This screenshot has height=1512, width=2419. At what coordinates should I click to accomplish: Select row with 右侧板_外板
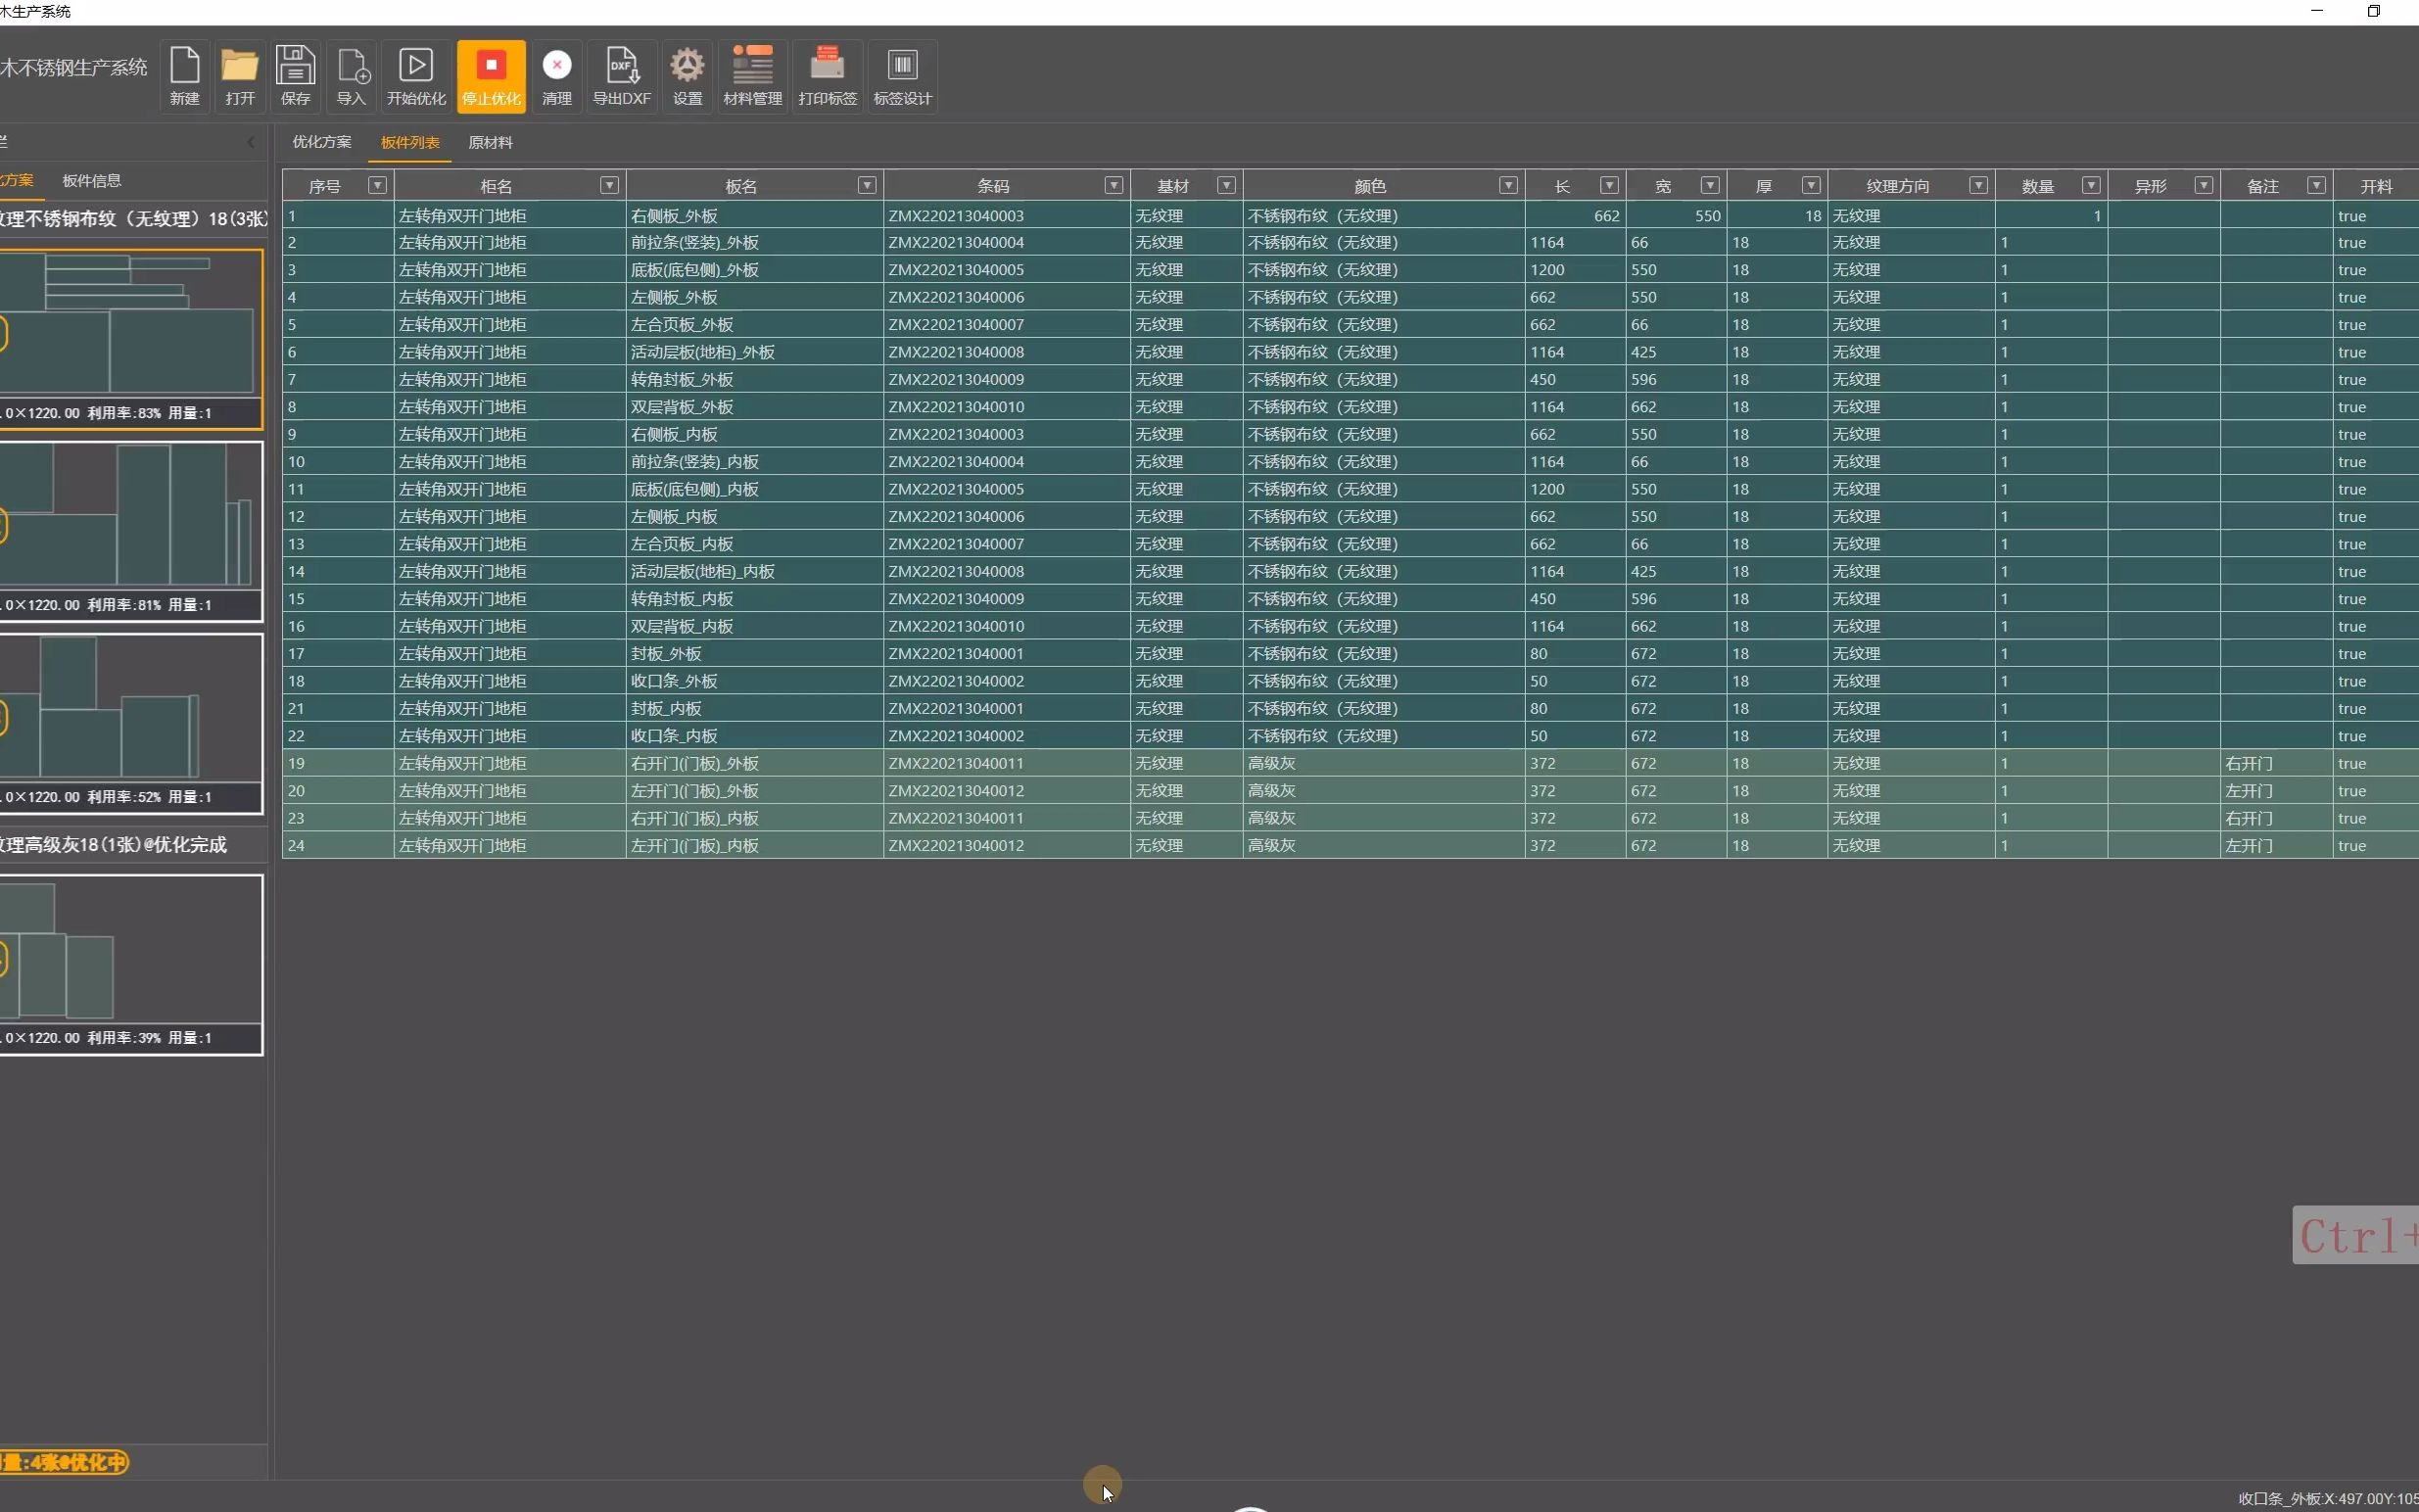(1350, 216)
